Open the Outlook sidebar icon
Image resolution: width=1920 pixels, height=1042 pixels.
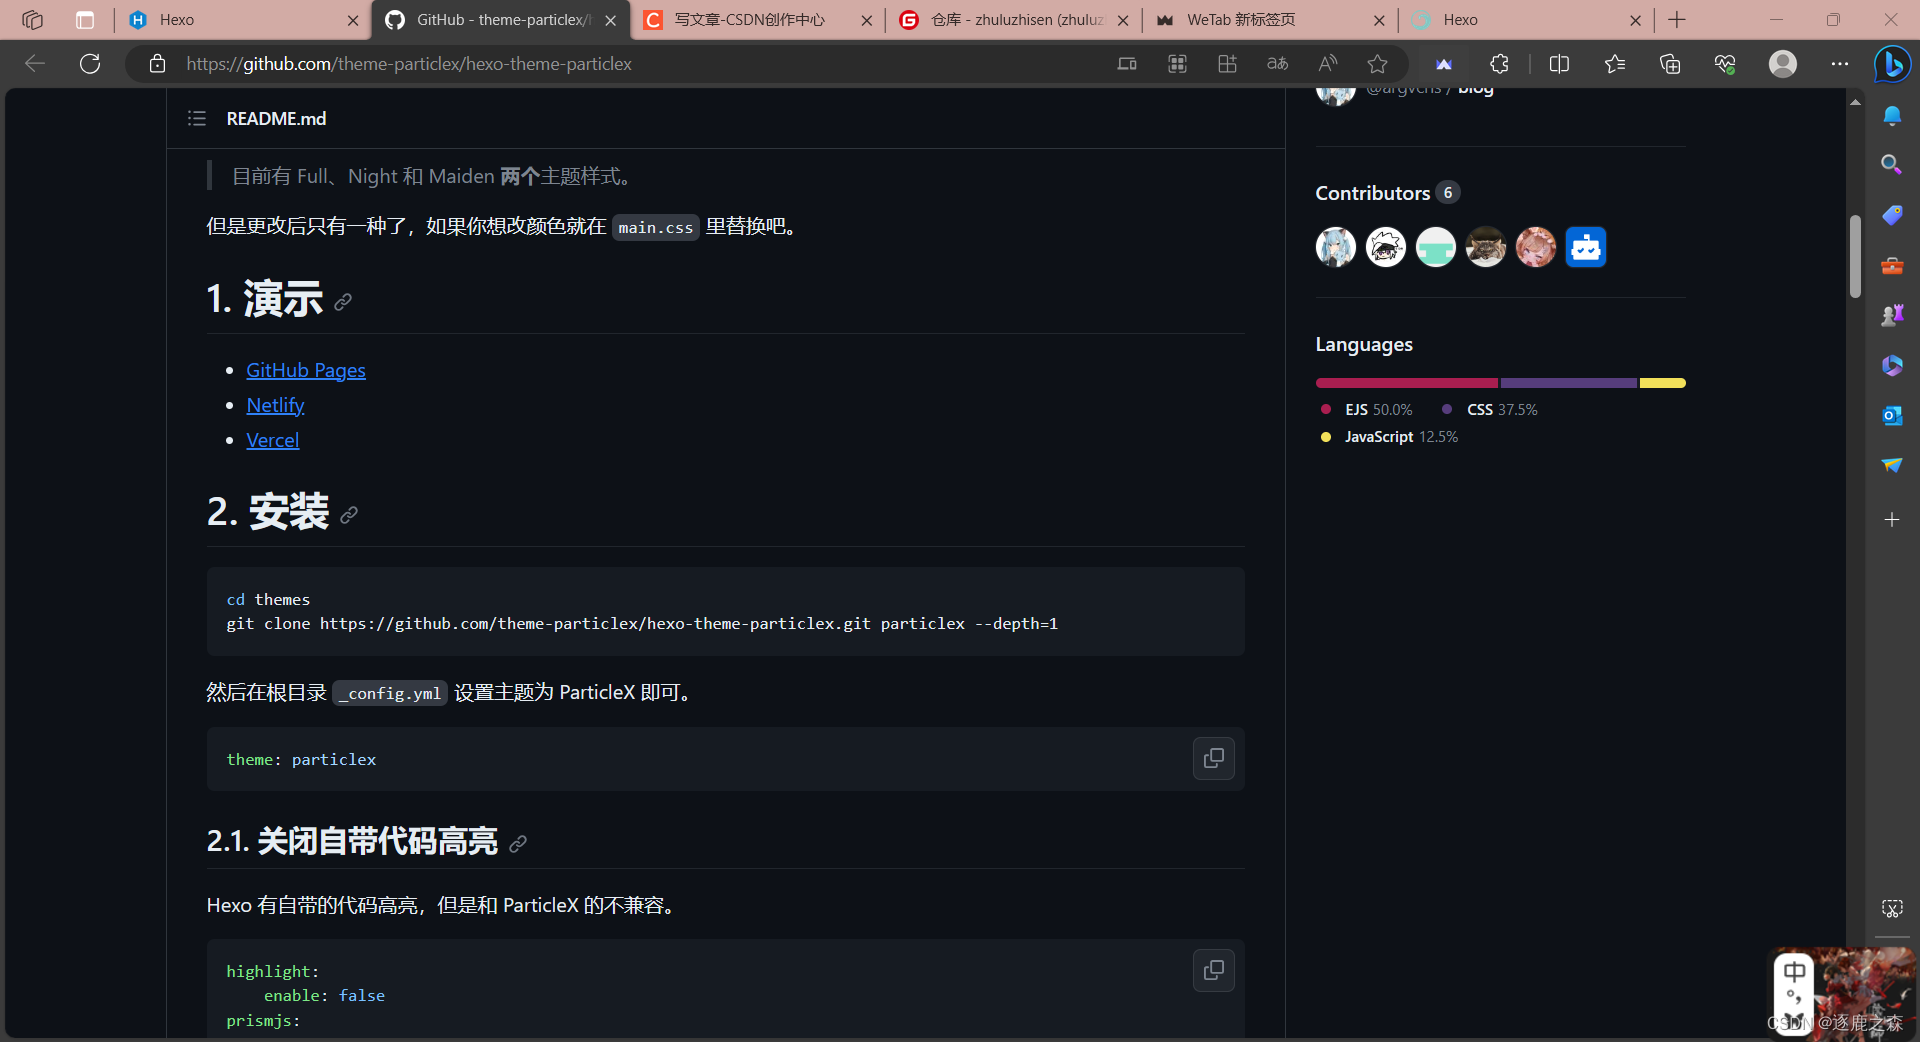click(x=1892, y=415)
